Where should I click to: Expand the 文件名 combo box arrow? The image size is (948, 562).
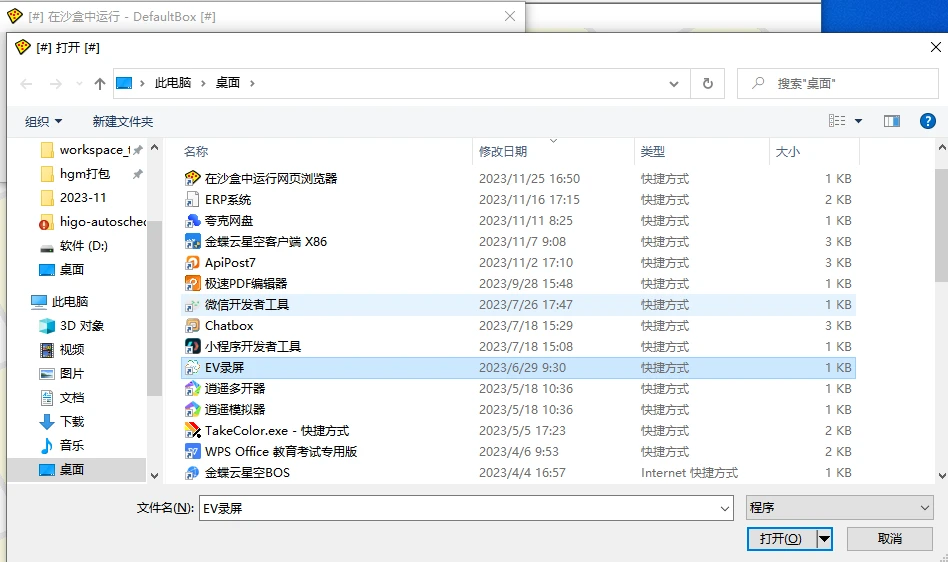[725, 508]
